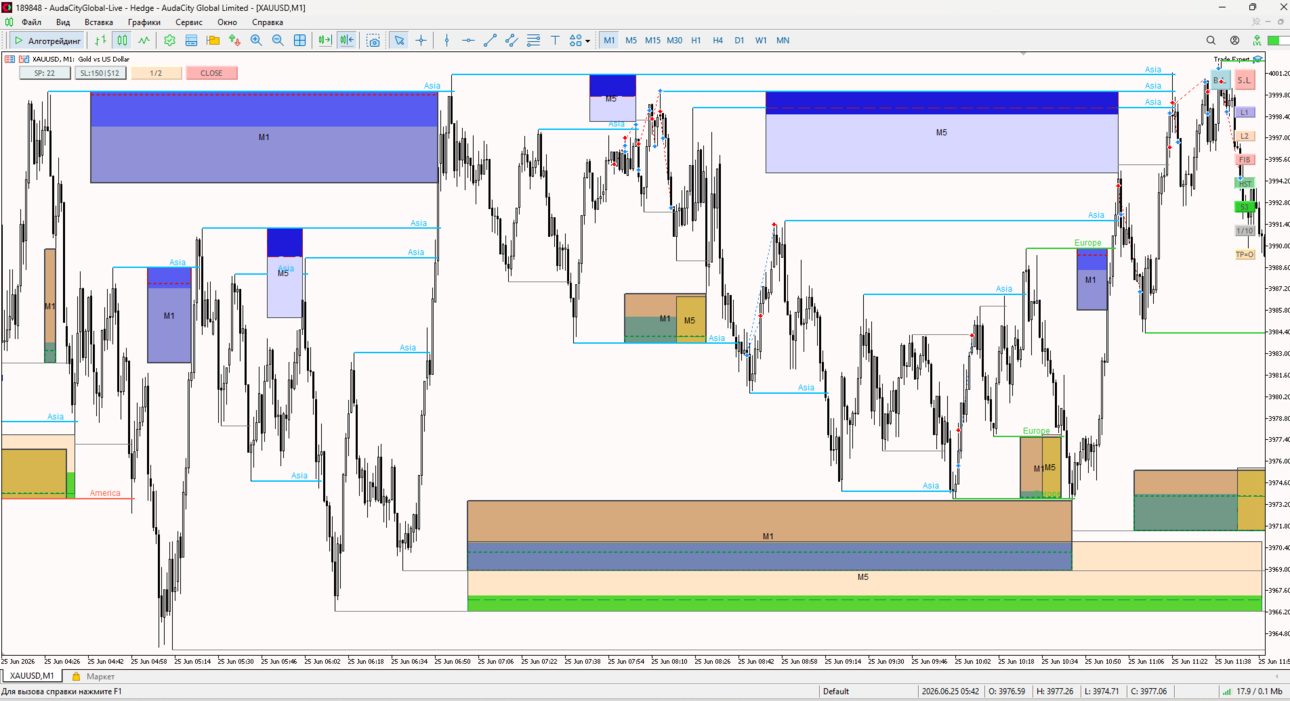Click the LVL signal icon

(x=1256, y=40)
